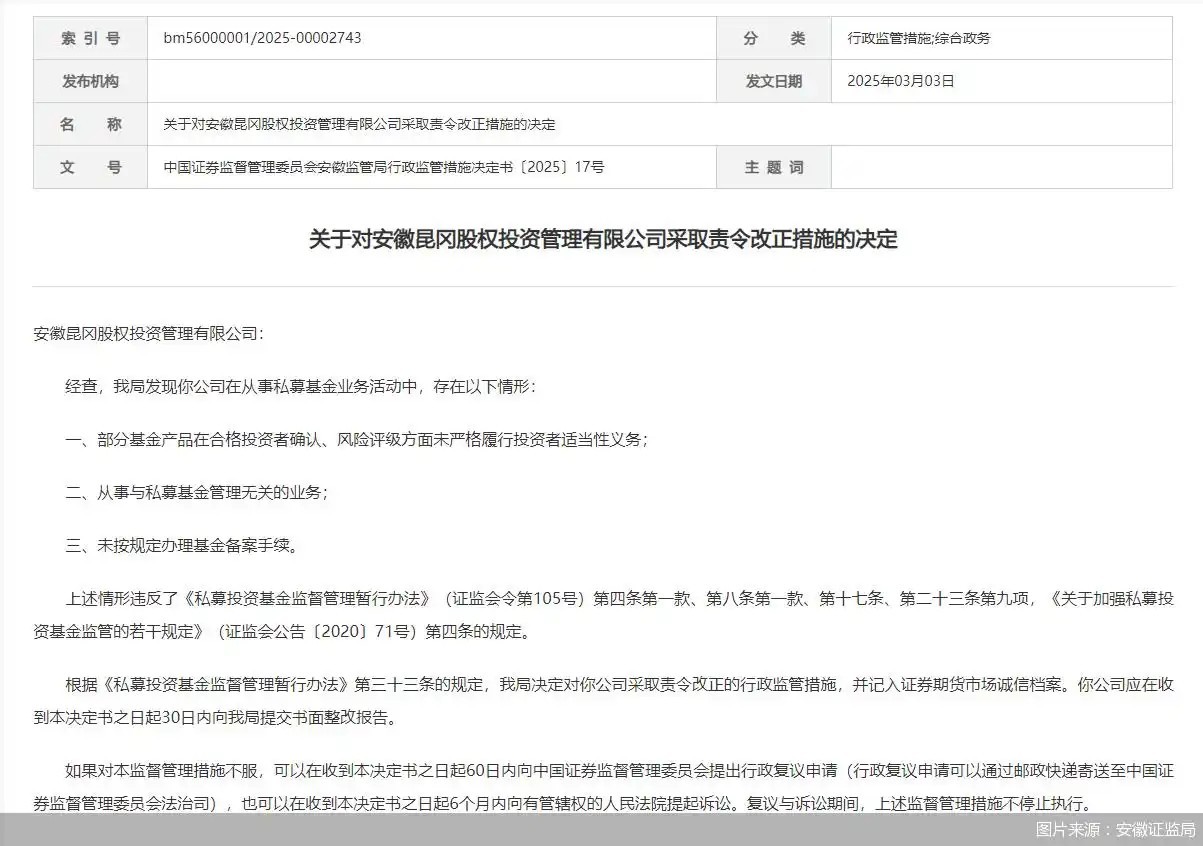This screenshot has height=846, width=1203.
Task: Click the 索引号 header cell
Action: (90, 38)
